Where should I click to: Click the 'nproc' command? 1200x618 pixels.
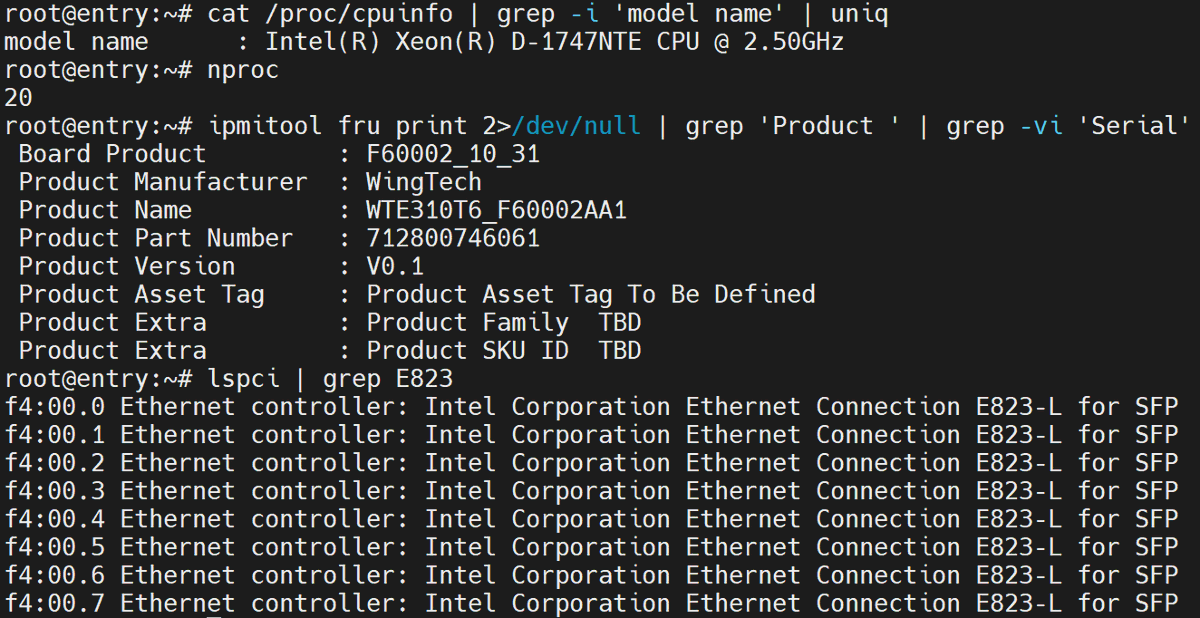tap(243, 71)
